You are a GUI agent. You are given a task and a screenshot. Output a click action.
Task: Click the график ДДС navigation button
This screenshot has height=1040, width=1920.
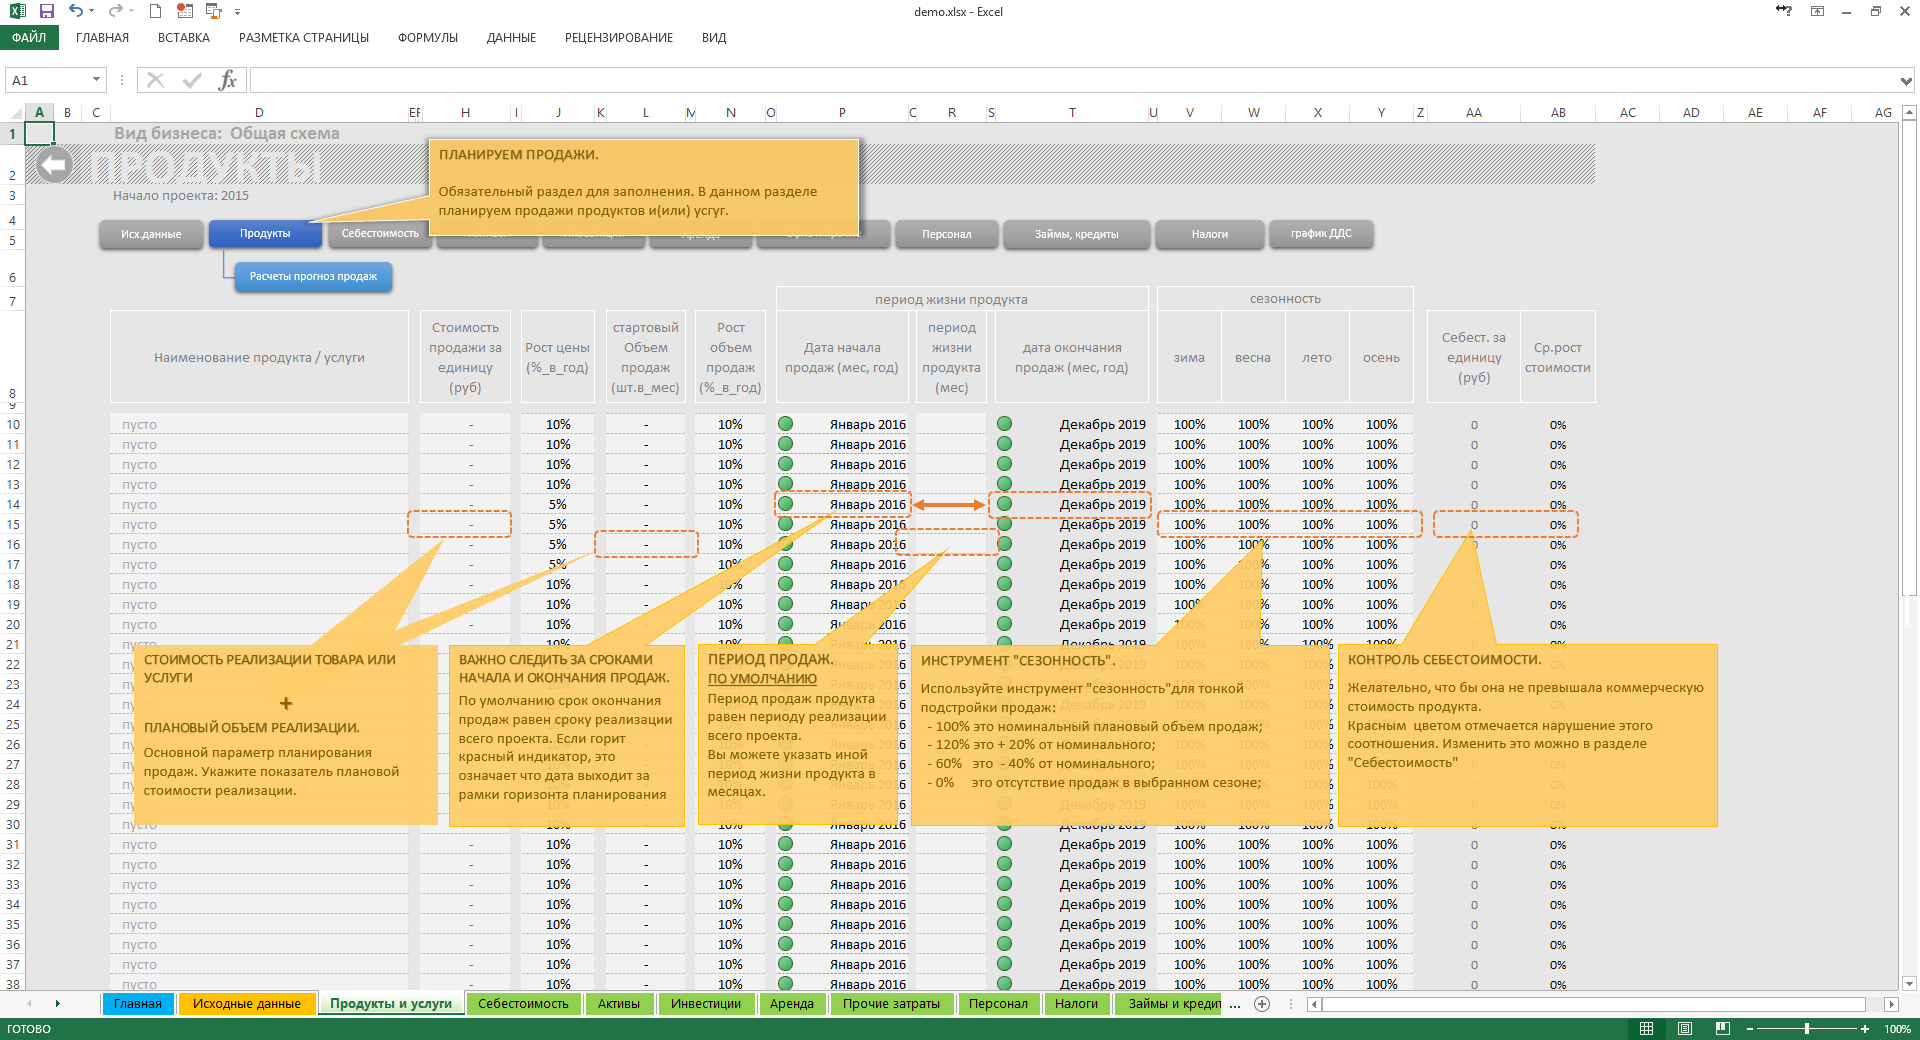tap(1320, 234)
